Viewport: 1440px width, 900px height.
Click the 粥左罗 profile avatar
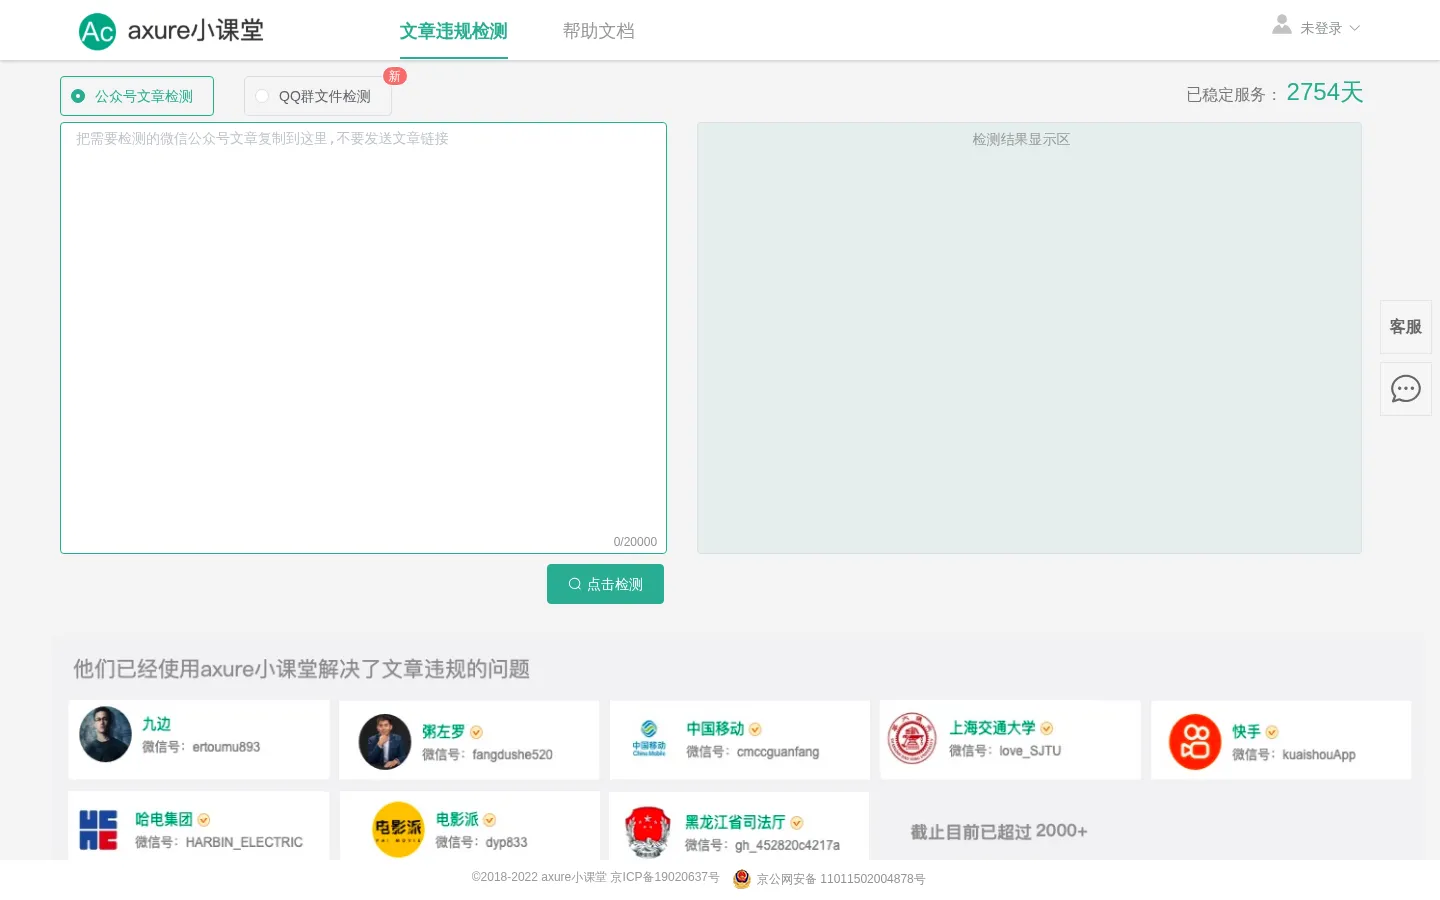point(385,742)
